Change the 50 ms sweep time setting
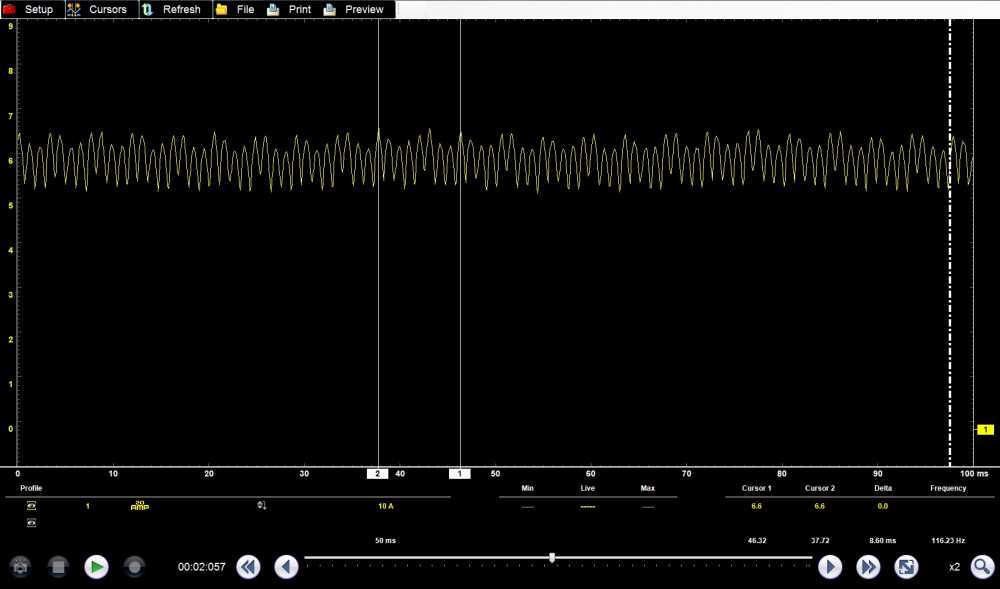The width and height of the screenshot is (1000, 589). click(385, 540)
